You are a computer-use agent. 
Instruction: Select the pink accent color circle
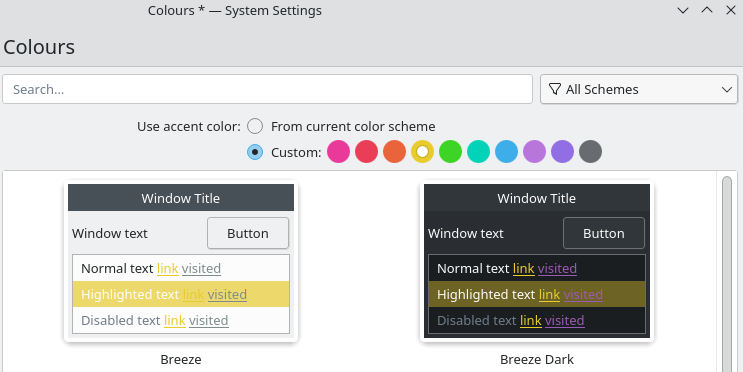338,152
